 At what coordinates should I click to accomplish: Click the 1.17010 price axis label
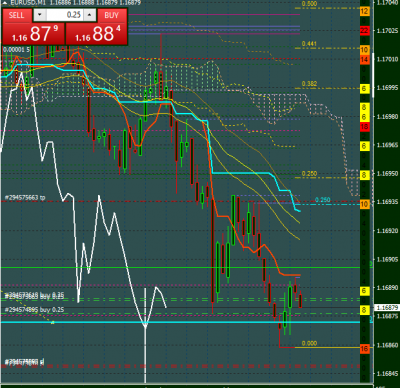click(387, 59)
